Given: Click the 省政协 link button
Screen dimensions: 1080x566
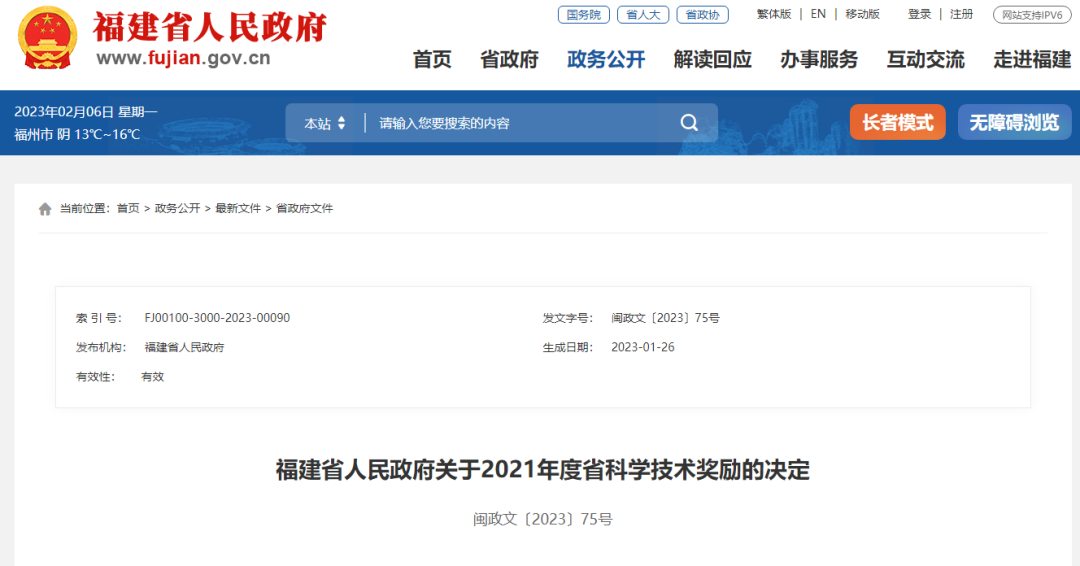Looking at the screenshot, I should pyautogui.click(x=702, y=15).
